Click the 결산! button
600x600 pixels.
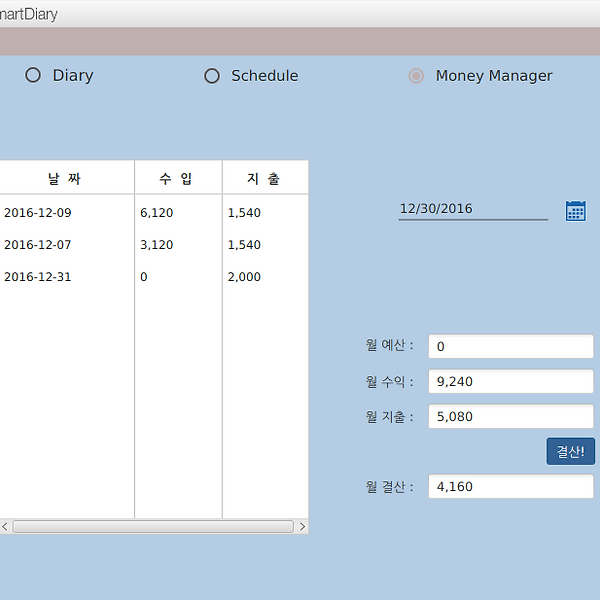point(570,451)
